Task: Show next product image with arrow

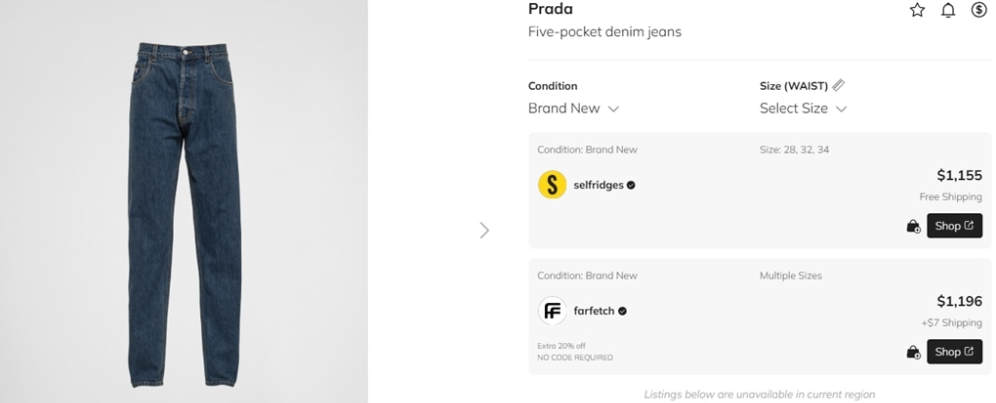Action: [x=485, y=230]
